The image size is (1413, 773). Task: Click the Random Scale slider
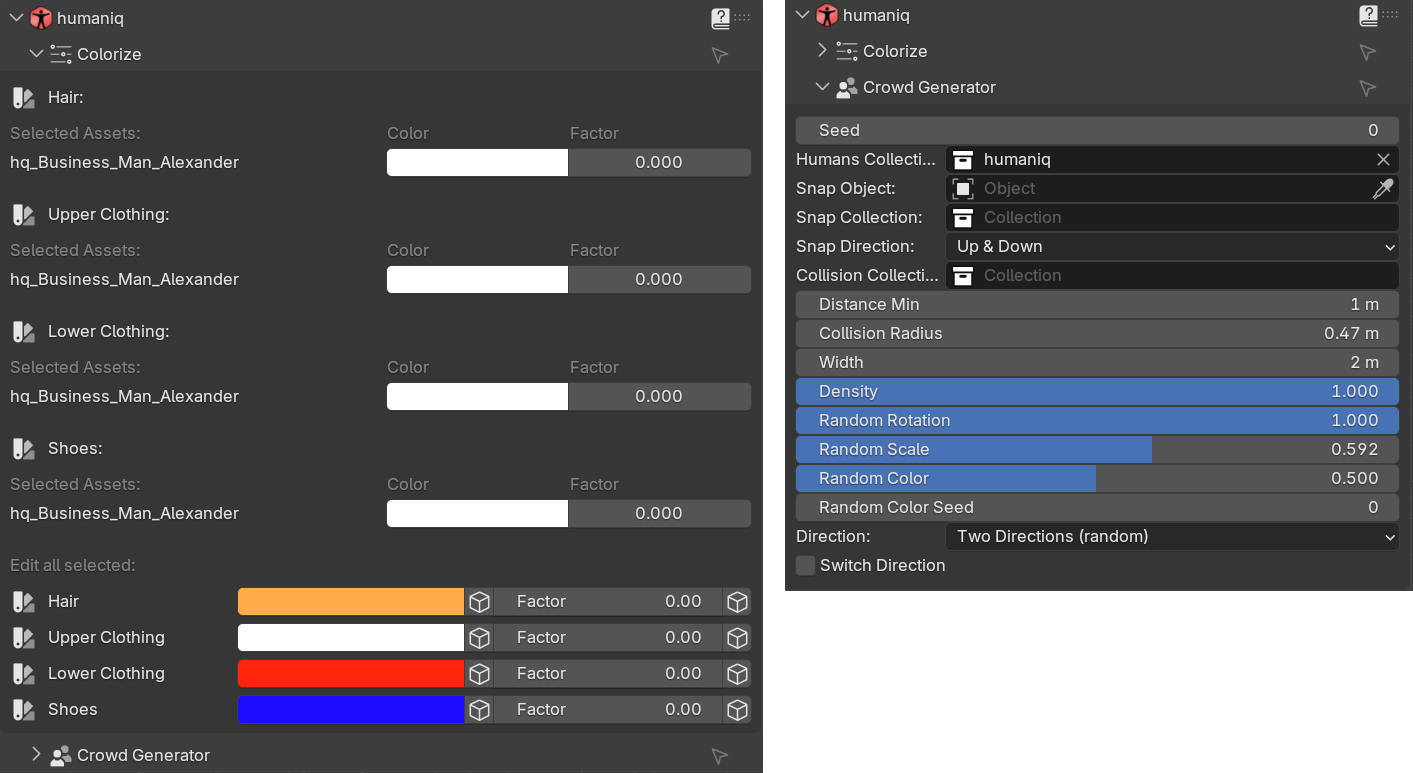(1097, 449)
